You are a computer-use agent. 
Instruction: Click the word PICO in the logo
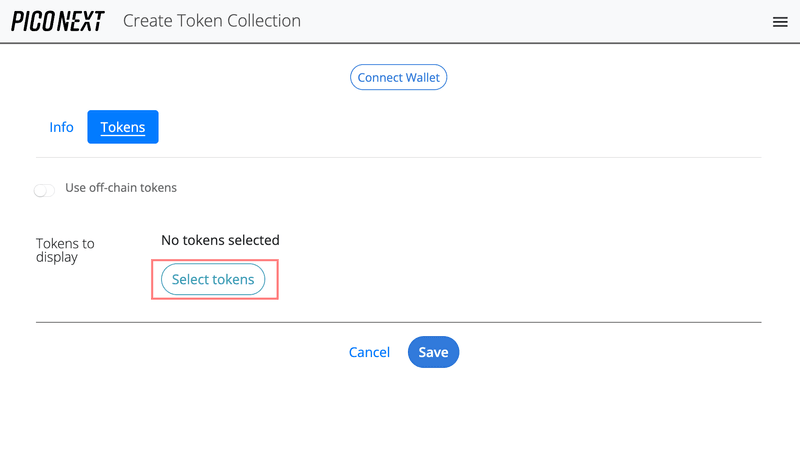coord(33,21)
